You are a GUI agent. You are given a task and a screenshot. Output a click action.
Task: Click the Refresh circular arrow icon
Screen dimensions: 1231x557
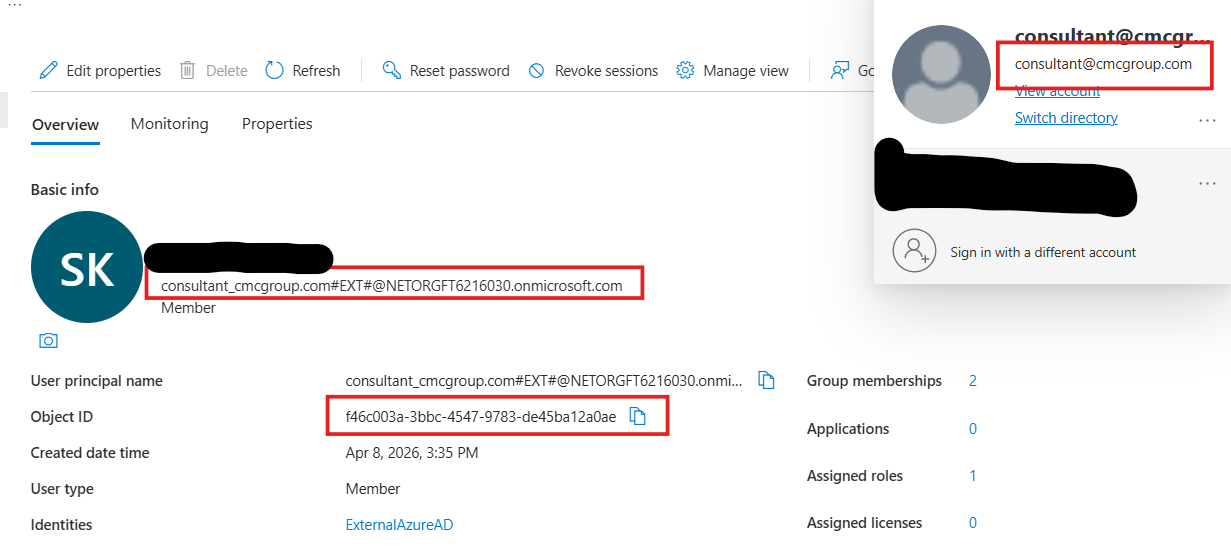tap(275, 70)
